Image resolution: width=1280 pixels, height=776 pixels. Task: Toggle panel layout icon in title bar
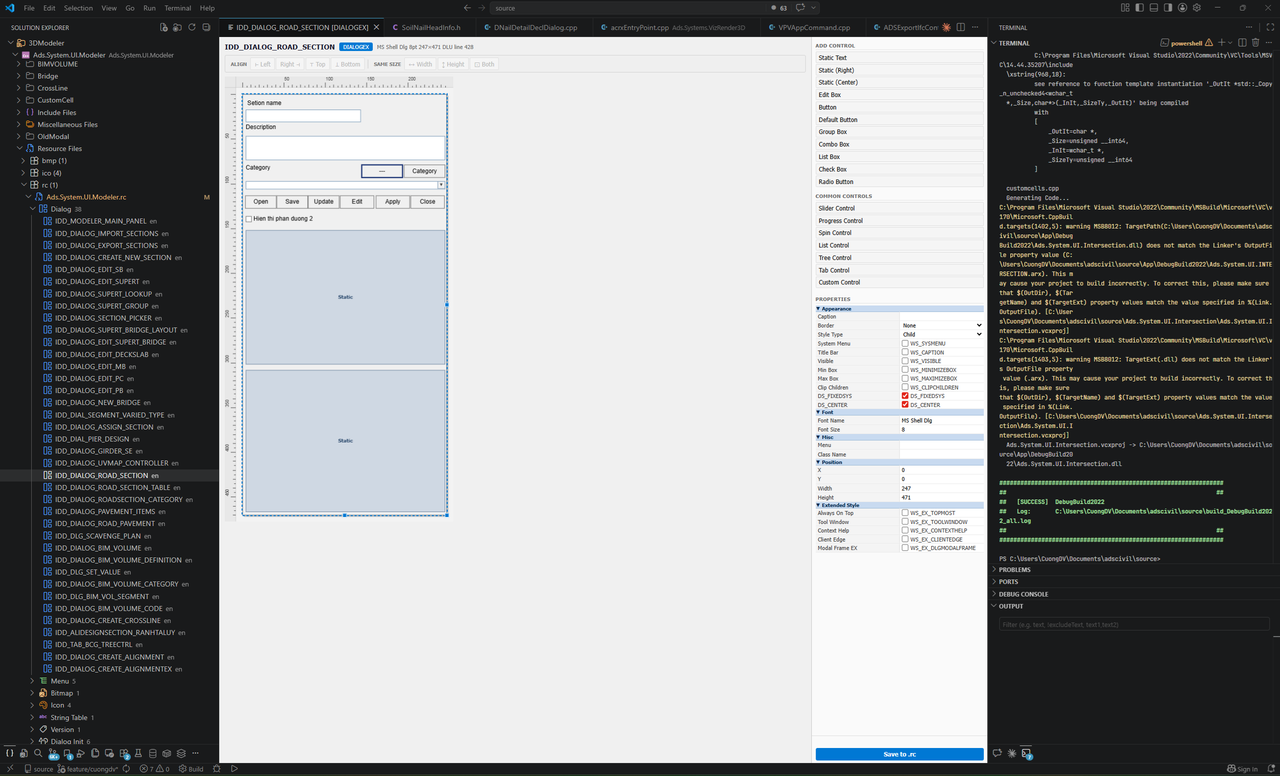click(x=1154, y=7)
